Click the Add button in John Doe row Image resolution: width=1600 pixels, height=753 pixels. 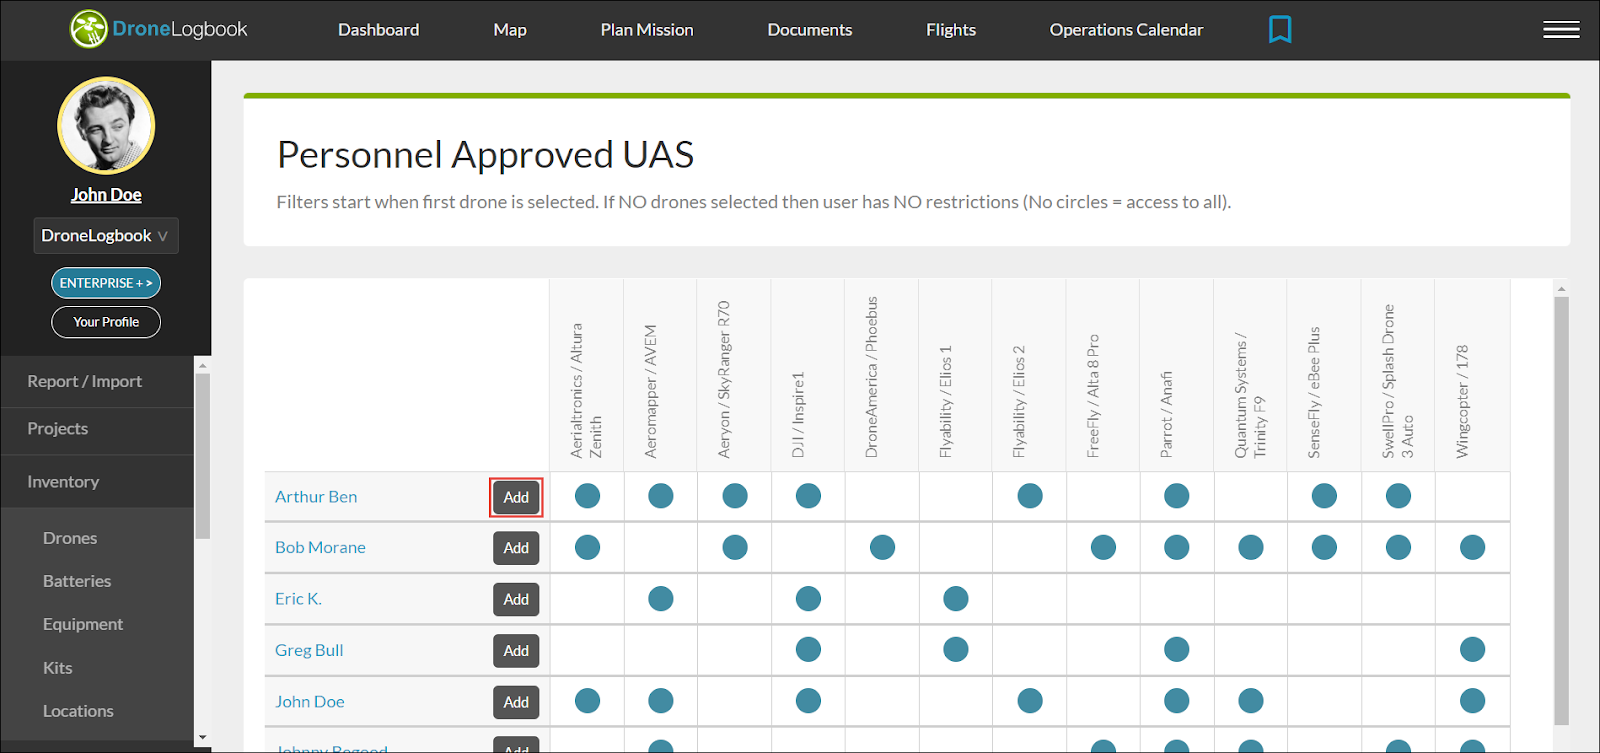516,702
